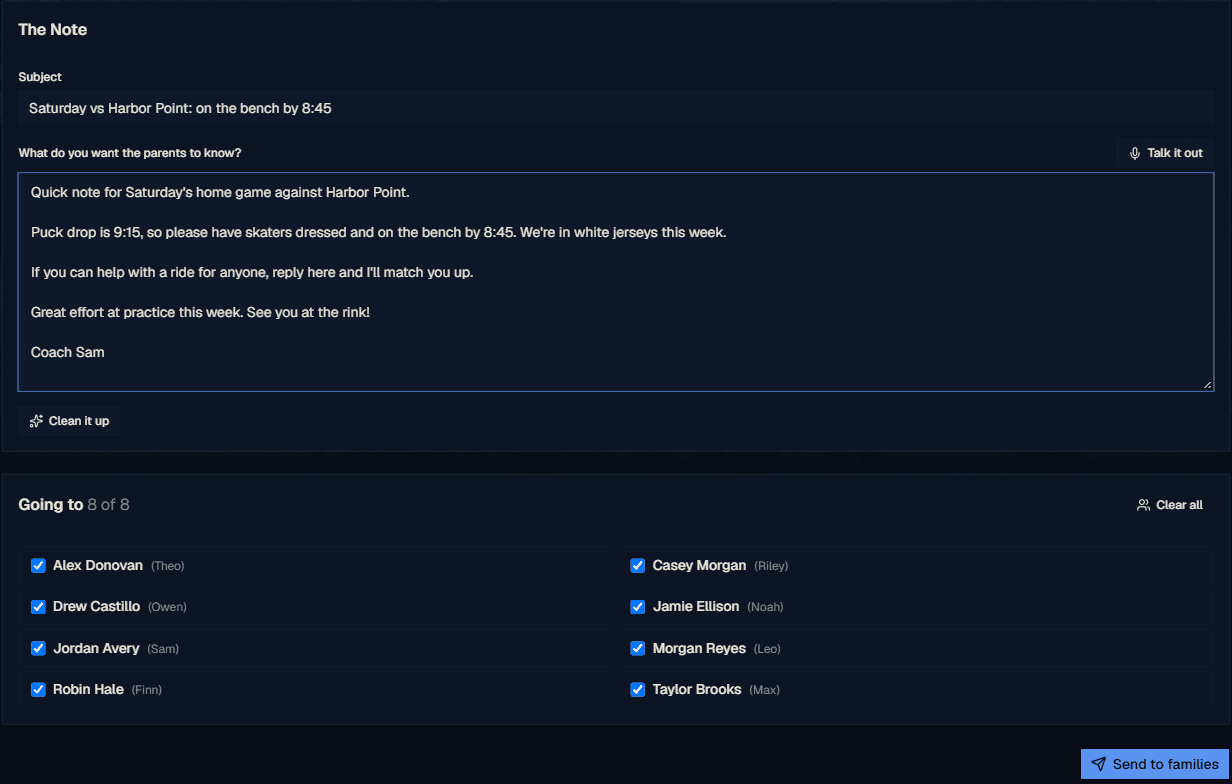Viewport: 1232px width, 784px height.
Task: Click the child name "(Theo)"
Action: coord(168,566)
